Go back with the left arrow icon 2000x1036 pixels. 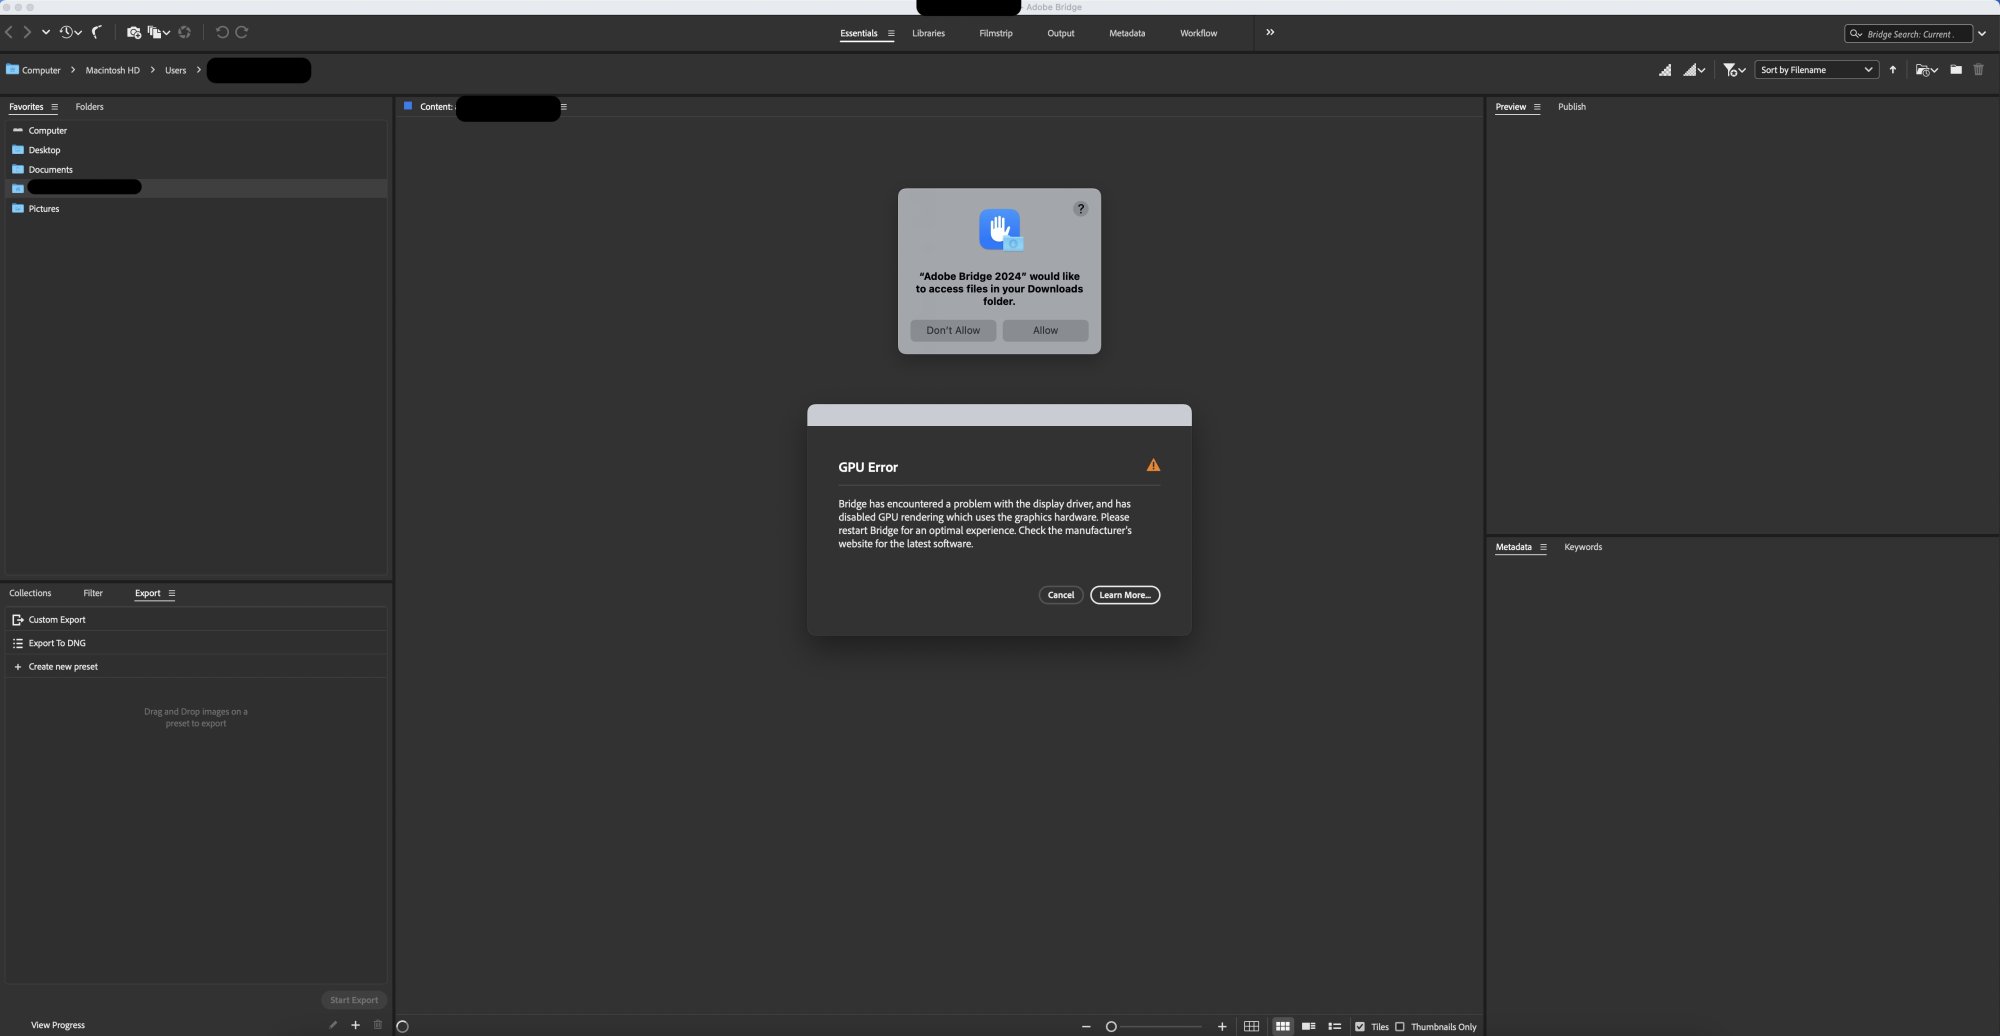[9, 32]
